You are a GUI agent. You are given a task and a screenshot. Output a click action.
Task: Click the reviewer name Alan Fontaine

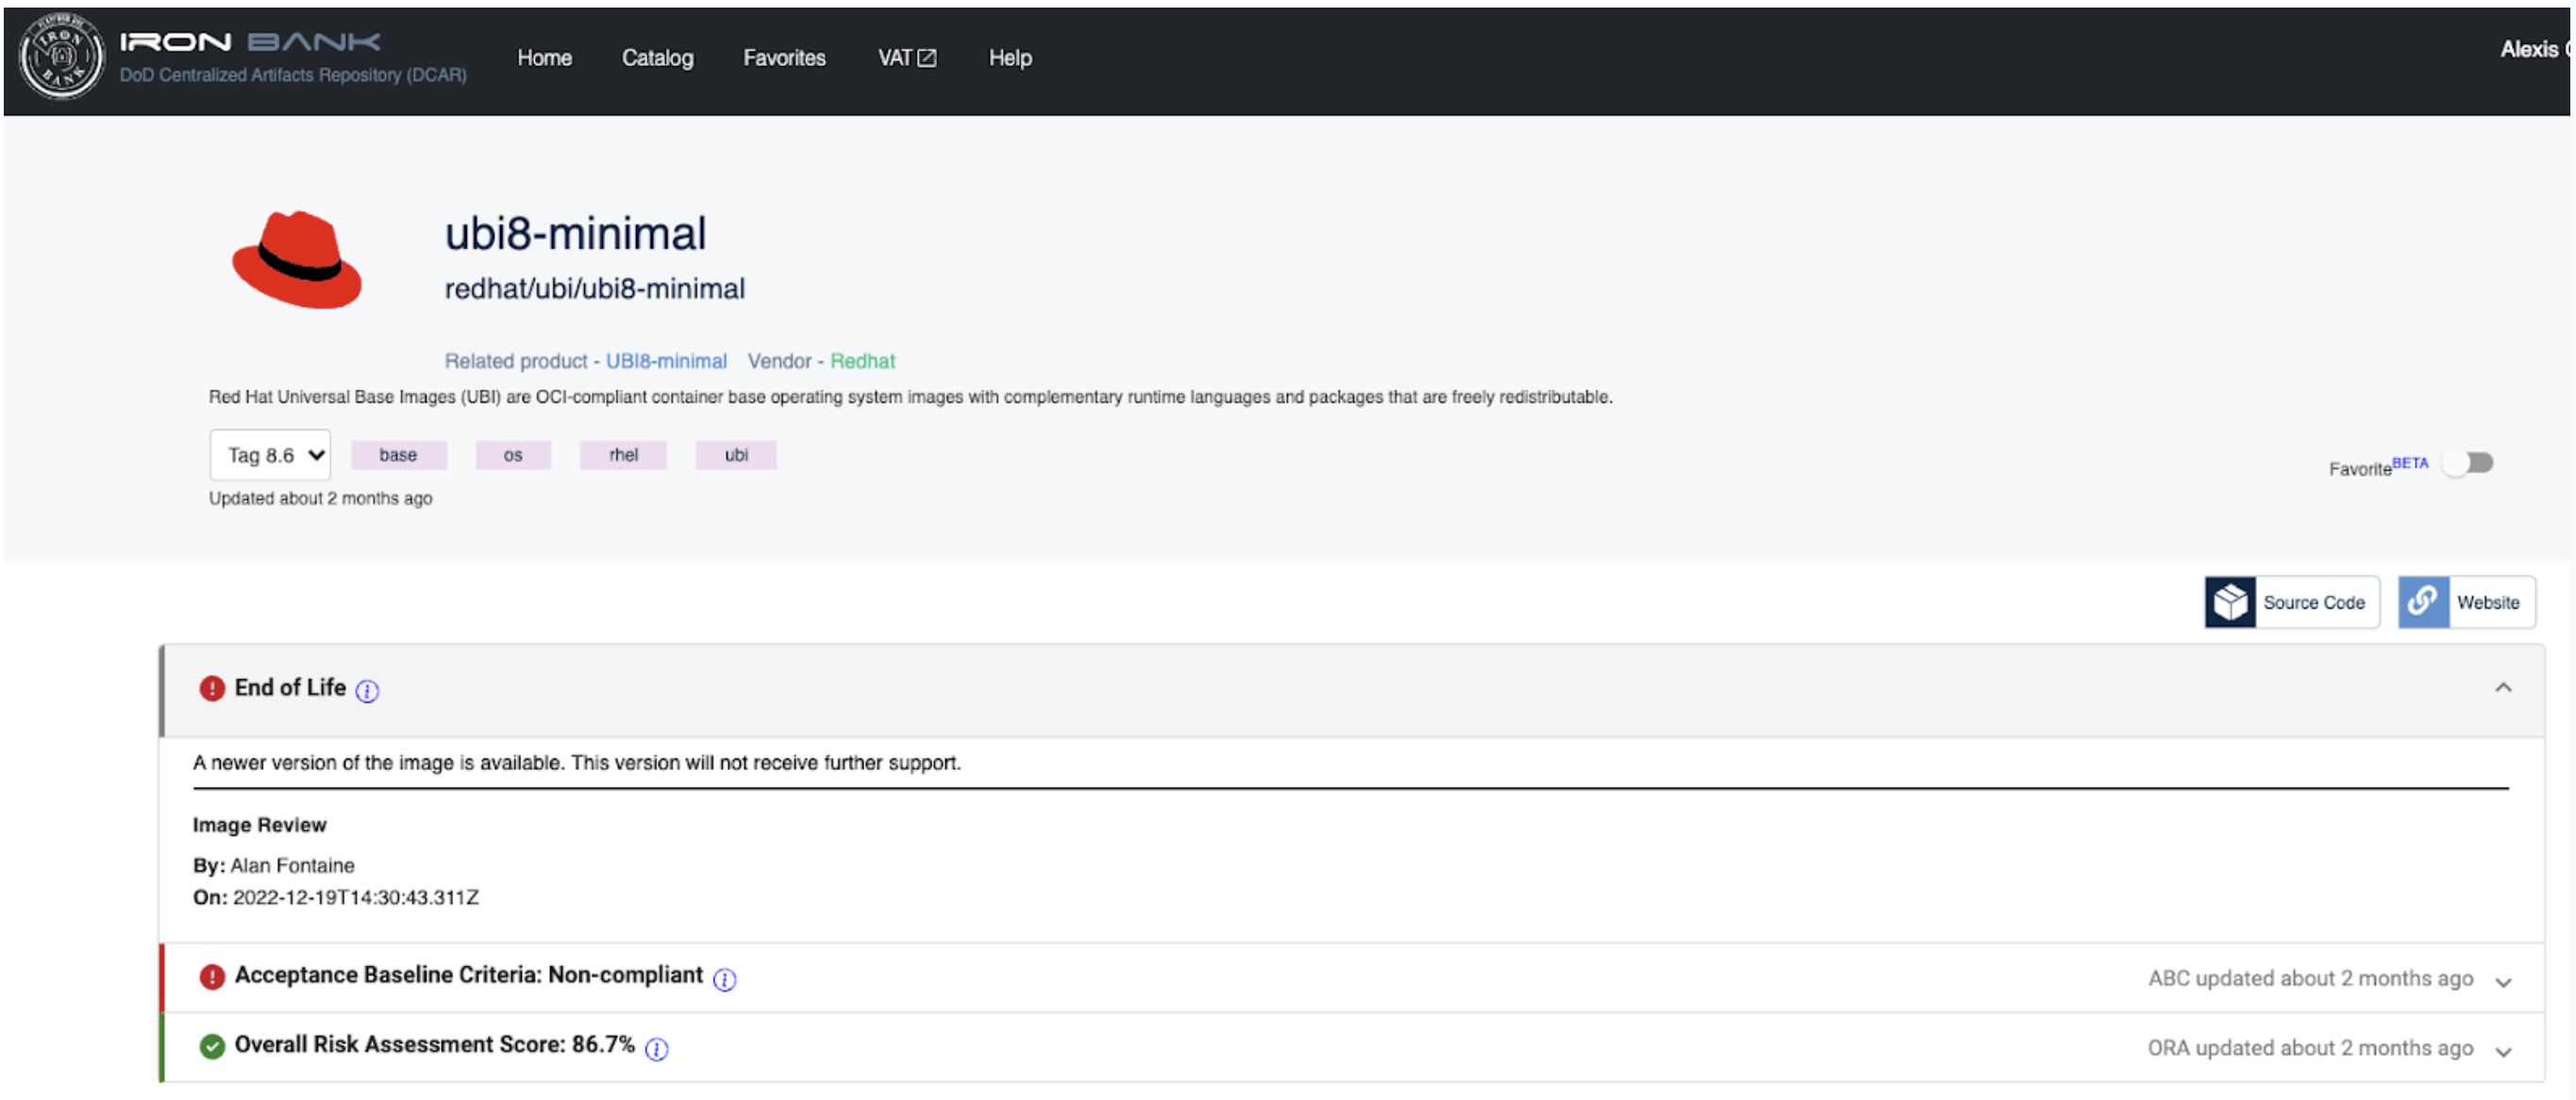pyautogui.click(x=292, y=865)
